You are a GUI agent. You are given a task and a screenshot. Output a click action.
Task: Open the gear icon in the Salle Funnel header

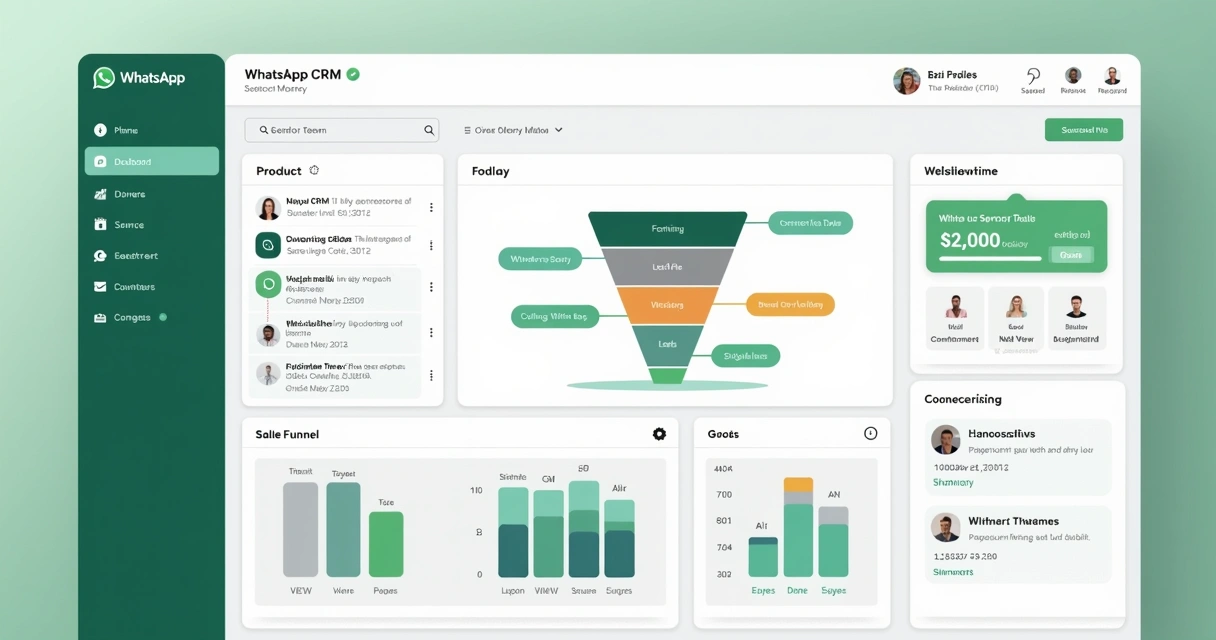[659, 434]
